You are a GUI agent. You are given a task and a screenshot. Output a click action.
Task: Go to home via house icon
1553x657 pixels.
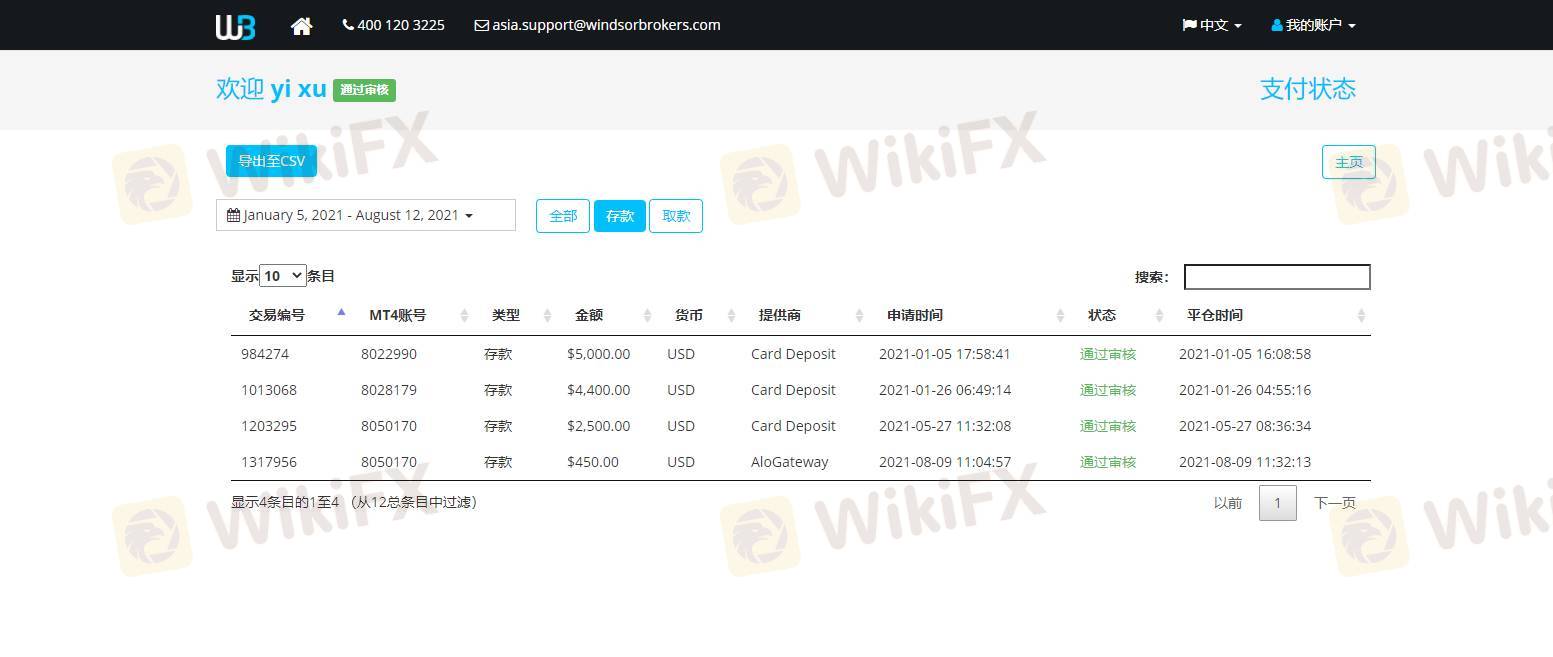[x=301, y=26]
